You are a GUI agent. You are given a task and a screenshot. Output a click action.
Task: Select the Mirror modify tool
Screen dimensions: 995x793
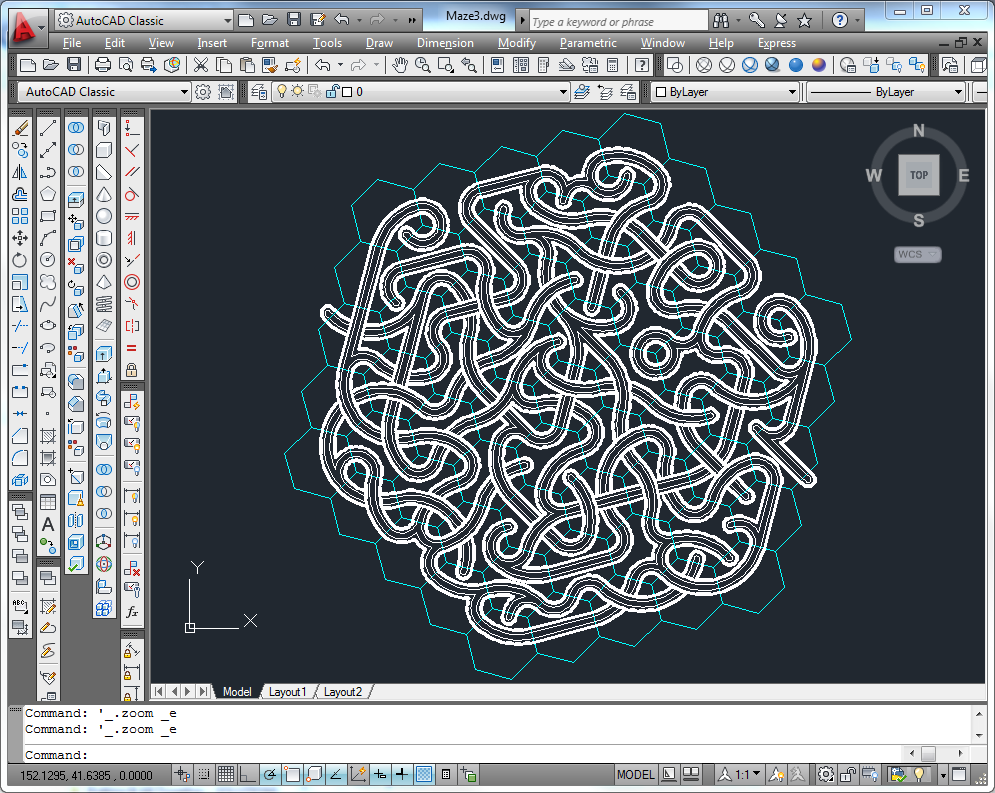tap(21, 172)
